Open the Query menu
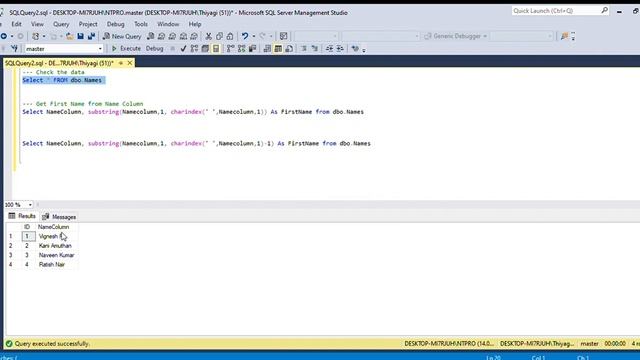The height and width of the screenshot is (360, 640). click(61, 24)
